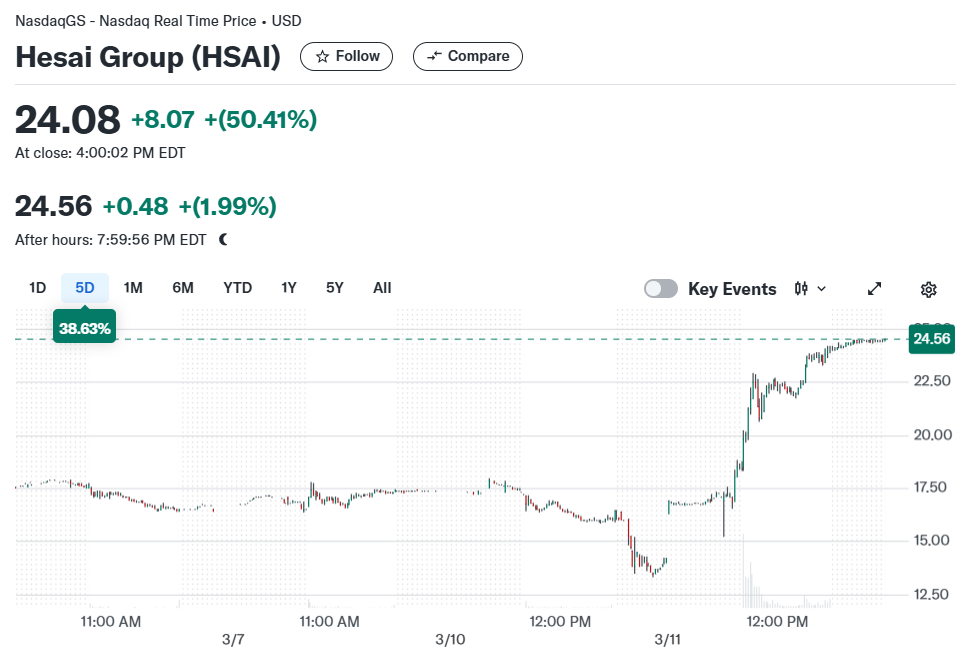Viewport: 968px width, 661px height.
Task: Show the 5Y chart range
Action: click(335, 288)
